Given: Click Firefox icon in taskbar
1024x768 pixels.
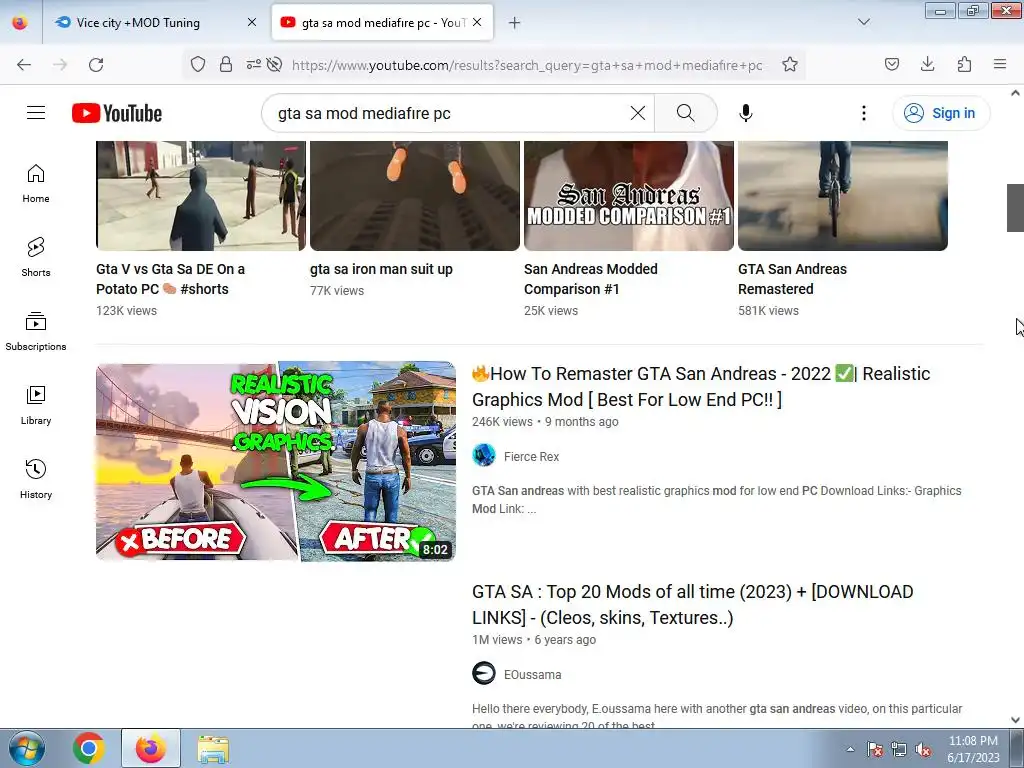Looking at the screenshot, I should (x=151, y=748).
